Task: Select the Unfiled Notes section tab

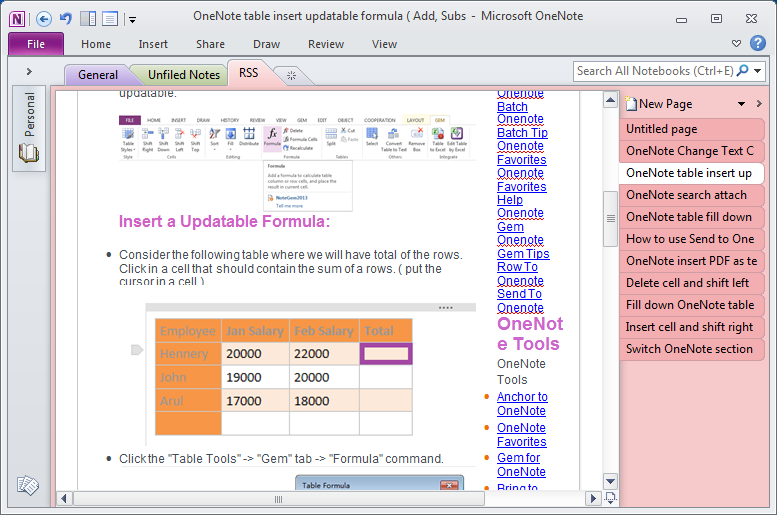Action: pyautogui.click(x=183, y=75)
